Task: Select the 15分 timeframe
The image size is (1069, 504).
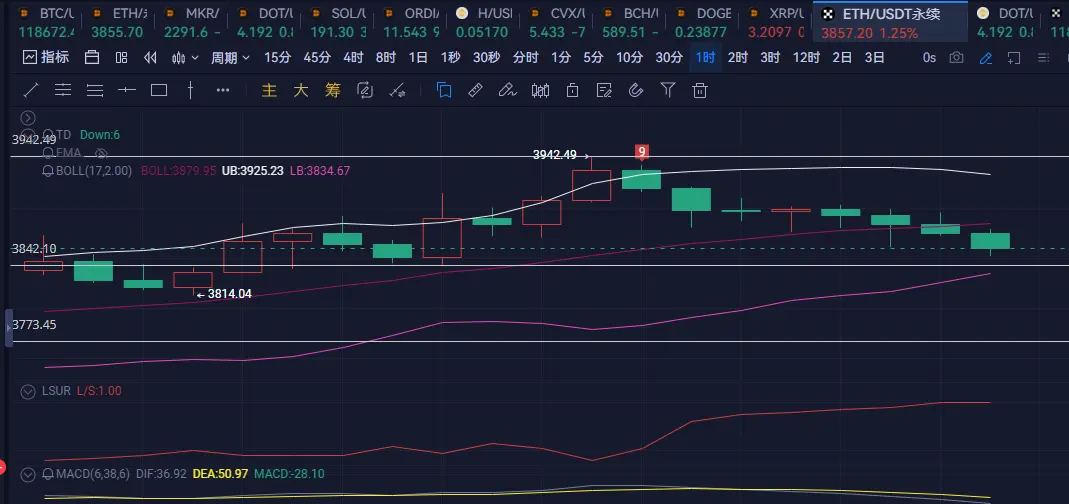Action: pos(277,58)
